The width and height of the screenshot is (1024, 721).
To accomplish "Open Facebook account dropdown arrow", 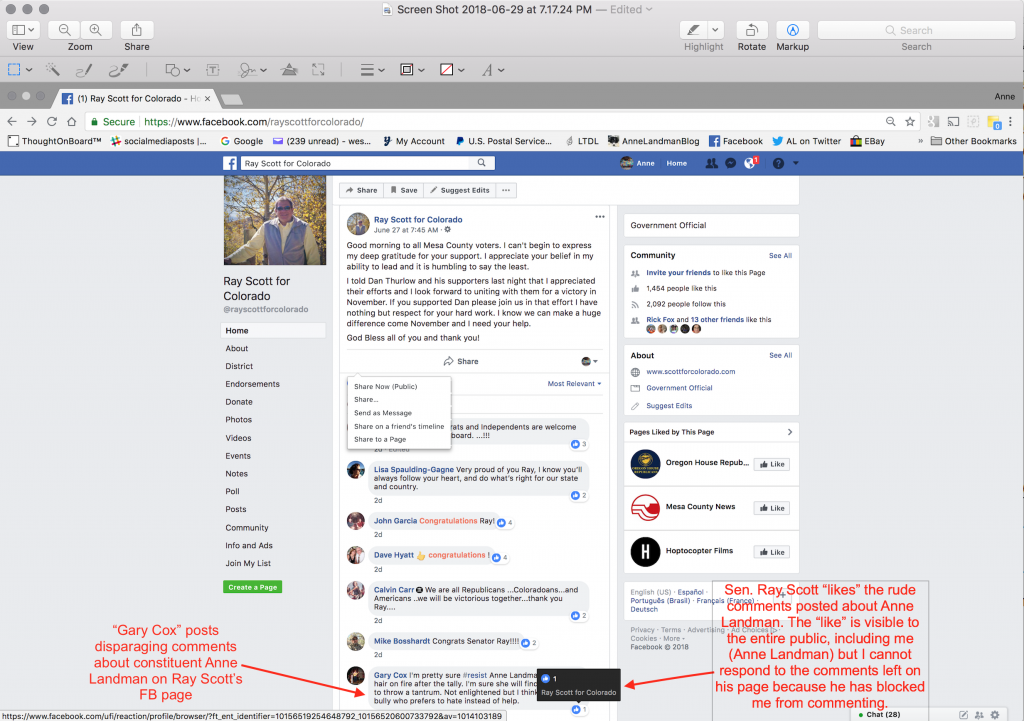I will coord(795,163).
